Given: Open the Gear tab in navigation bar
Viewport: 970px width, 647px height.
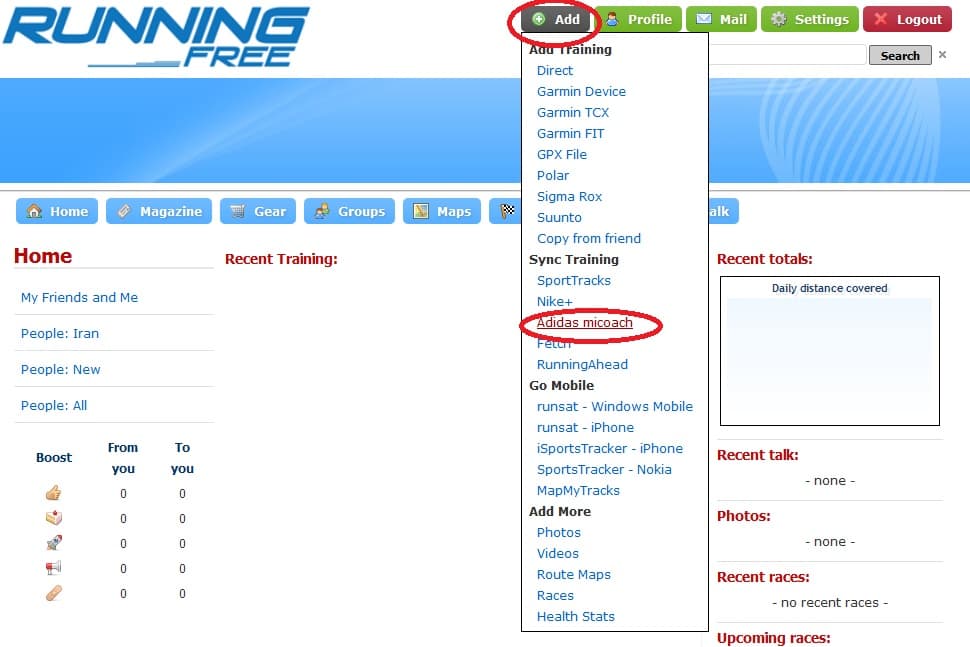Looking at the screenshot, I should (x=258, y=211).
